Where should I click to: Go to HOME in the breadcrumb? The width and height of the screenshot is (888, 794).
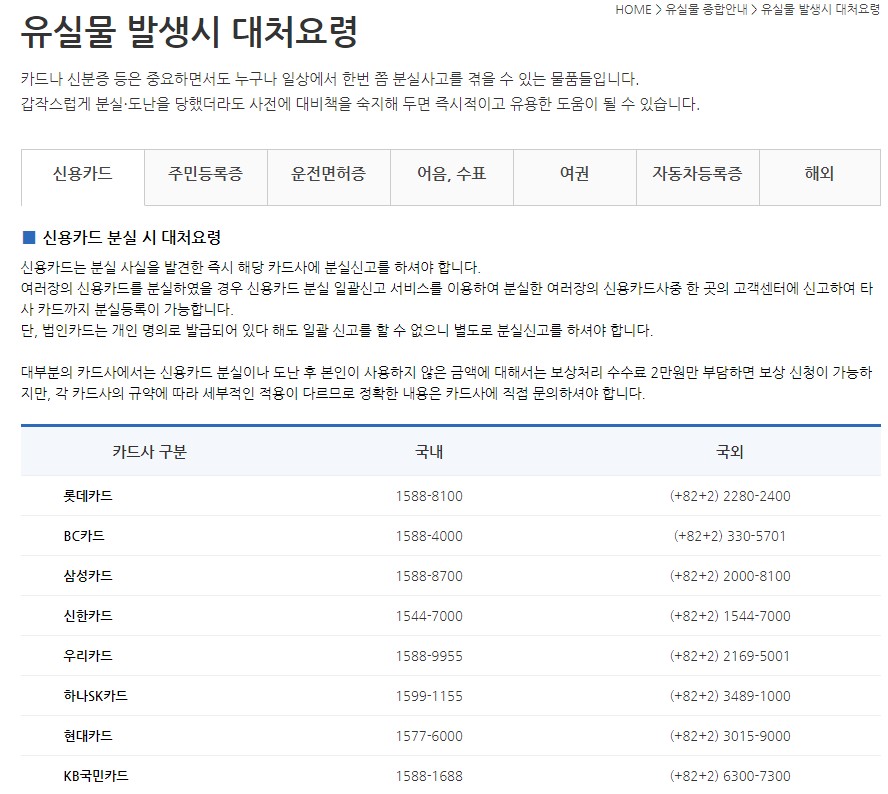click(633, 10)
